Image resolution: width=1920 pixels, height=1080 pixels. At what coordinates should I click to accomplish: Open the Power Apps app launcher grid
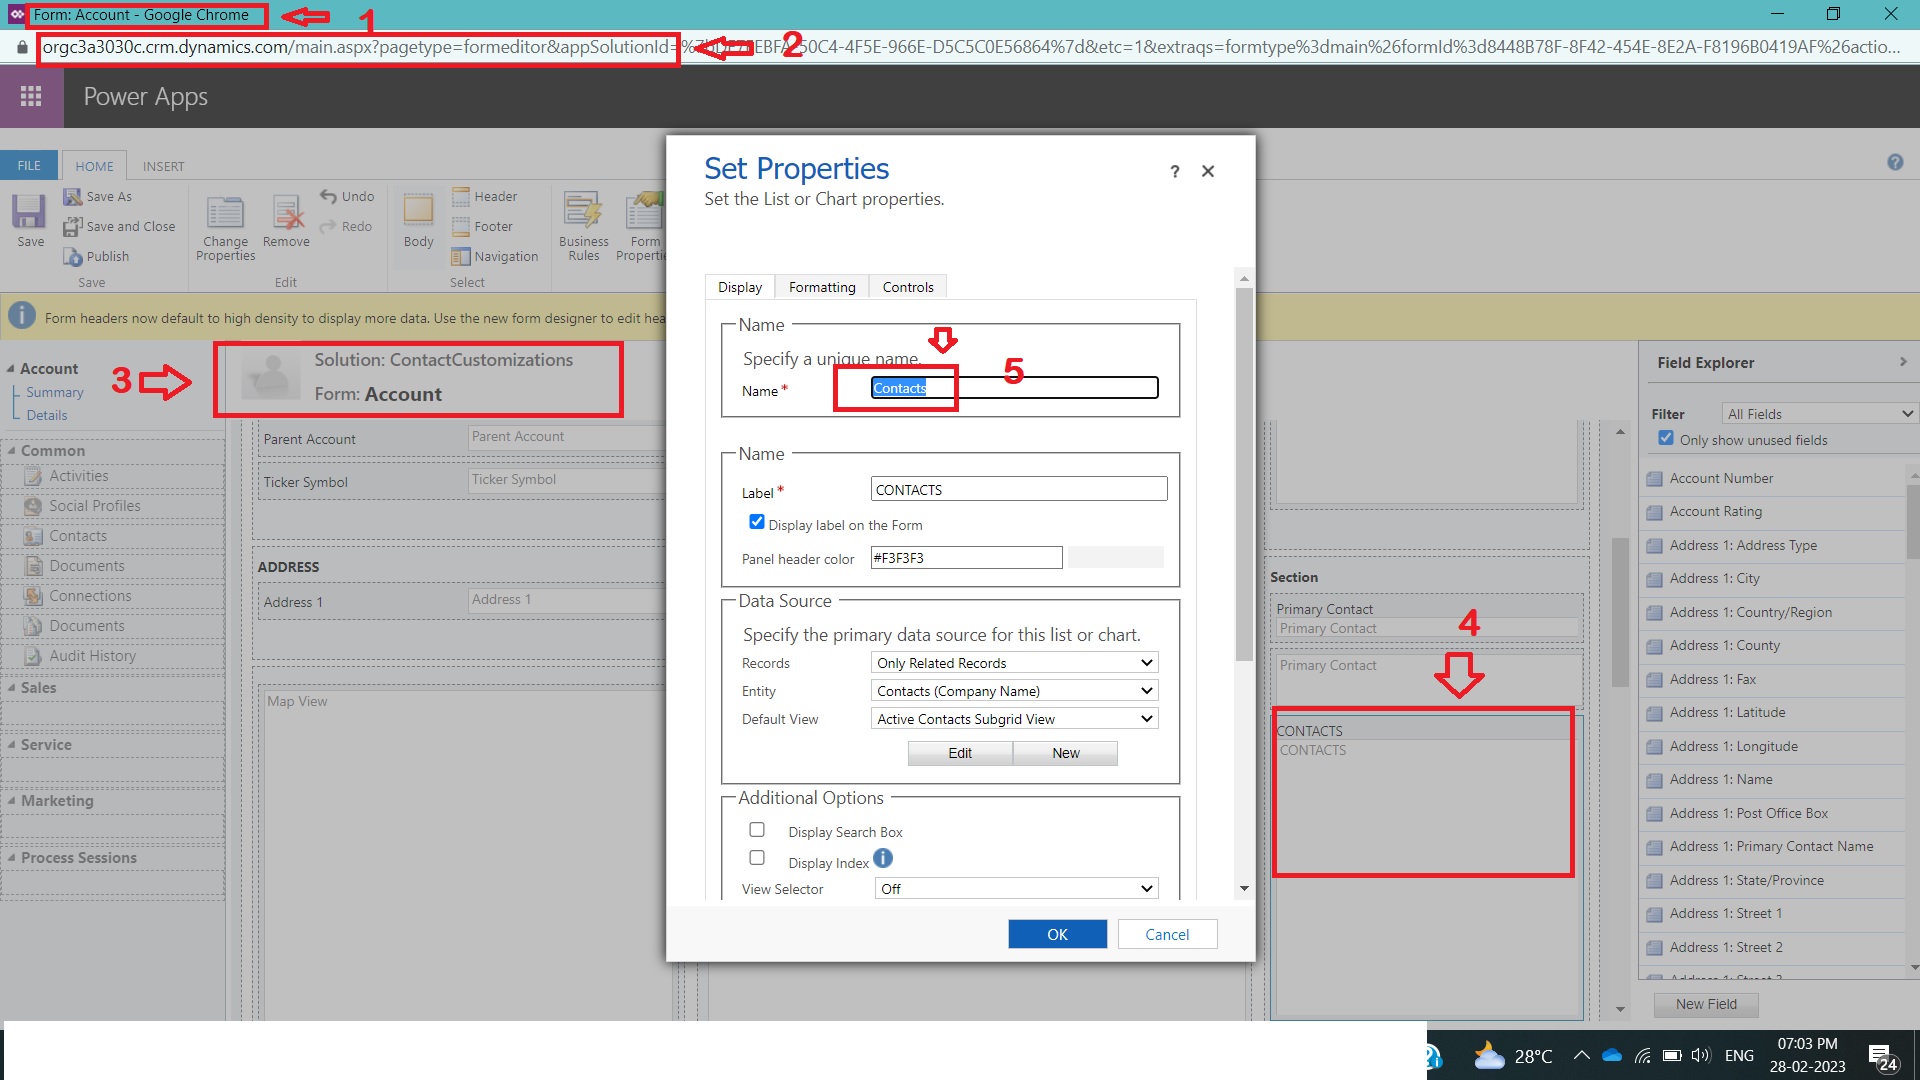31,96
